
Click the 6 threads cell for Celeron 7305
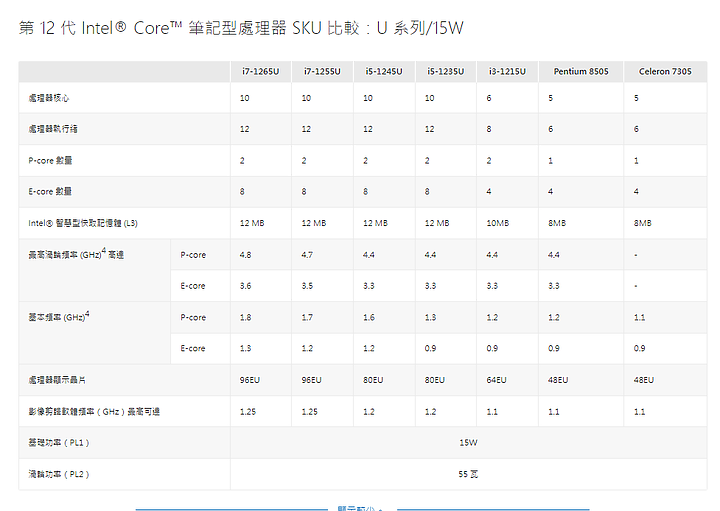pyautogui.click(x=636, y=129)
